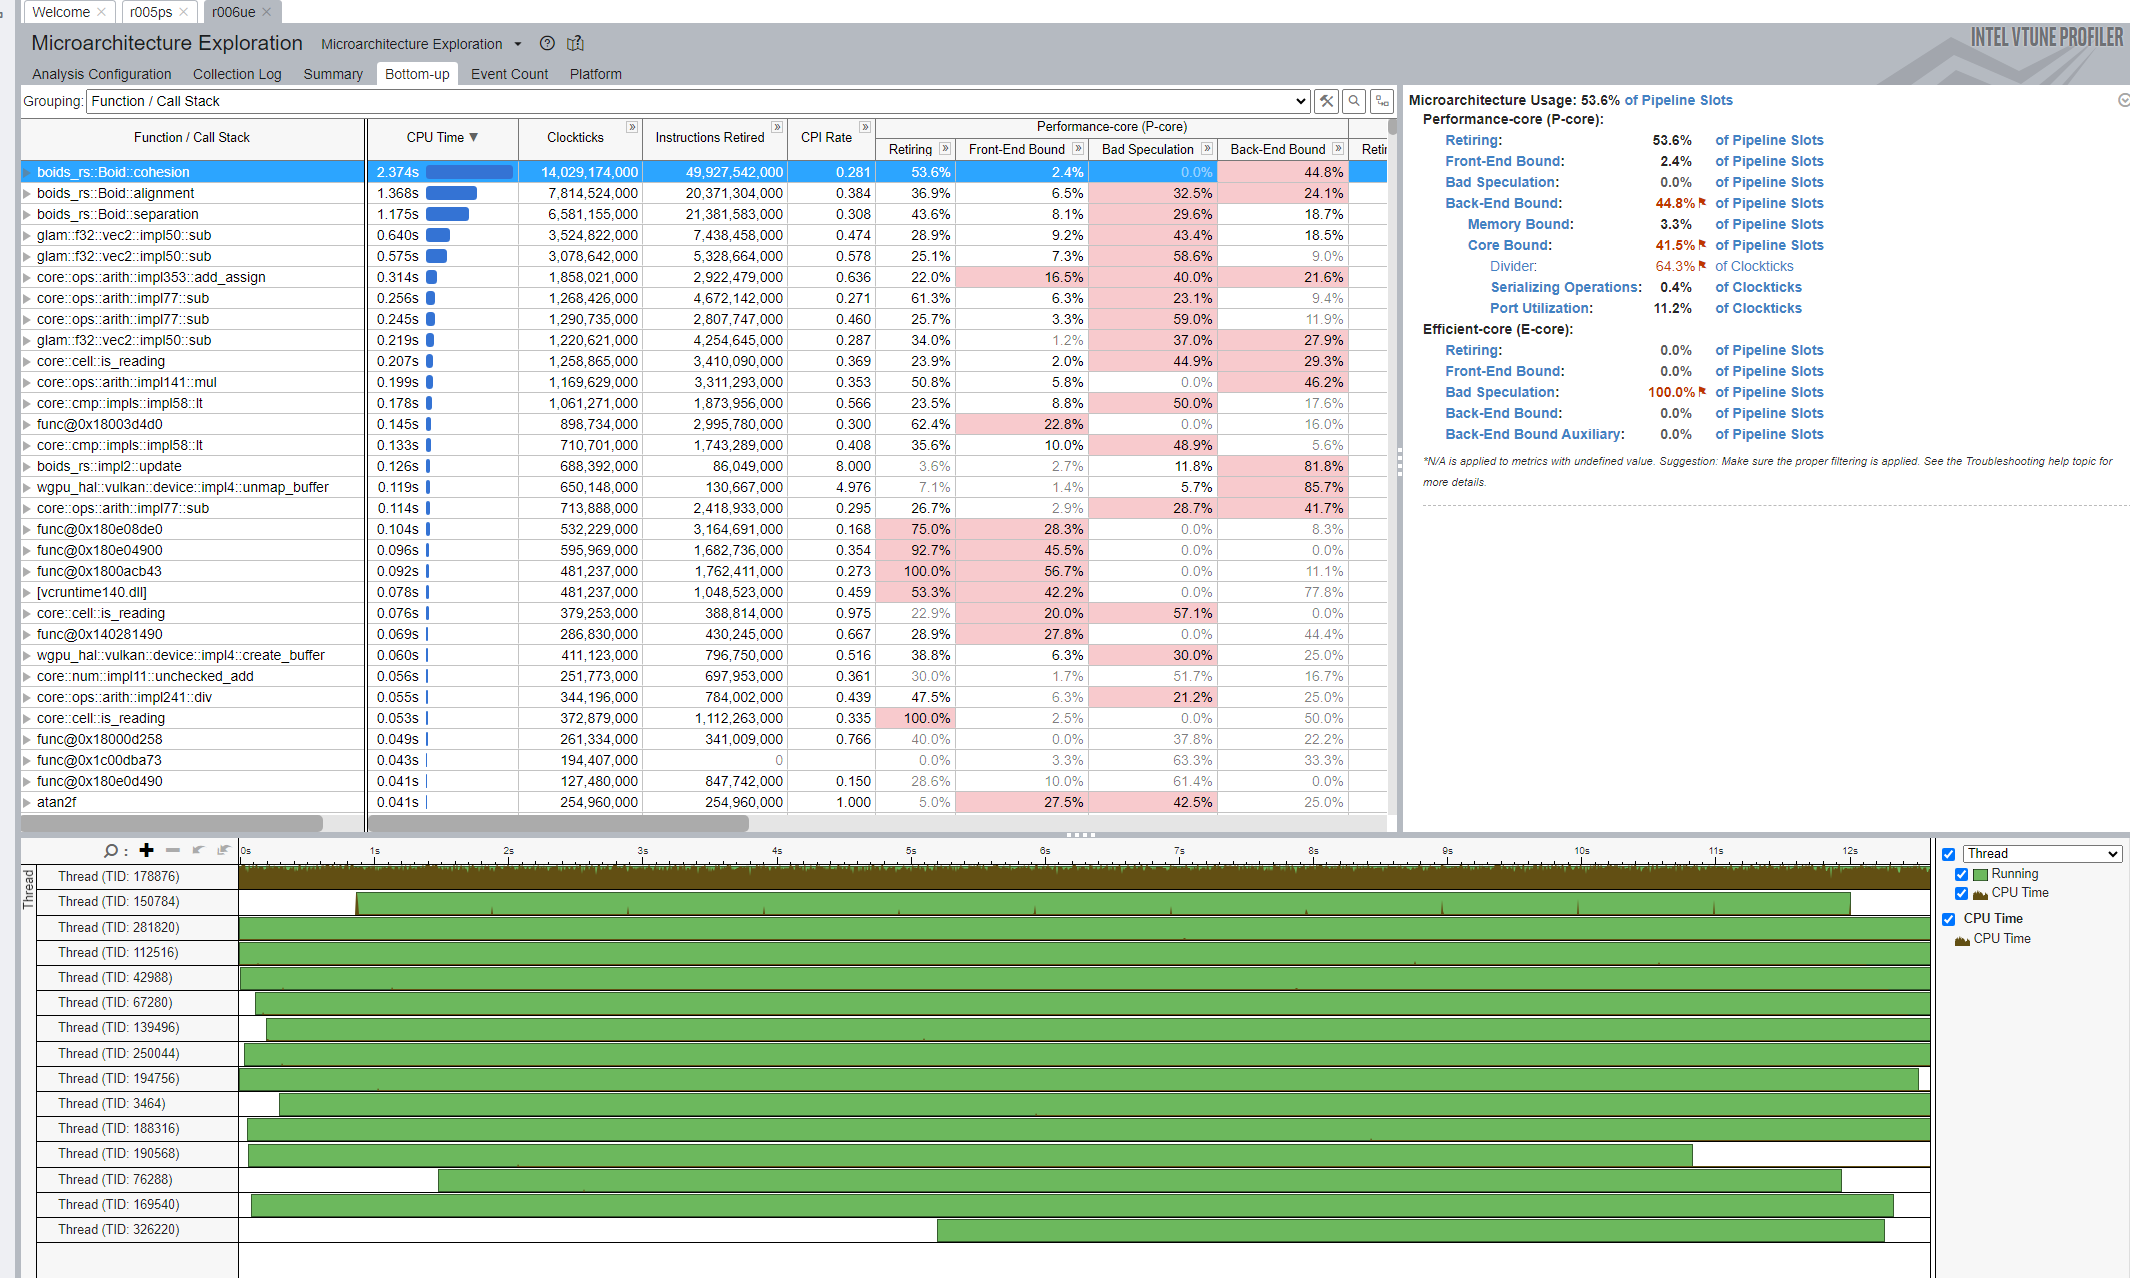This screenshot has height=1278, width=2130.
Task: Uncheck the Running checkbox in legend
Action: (1961, 874)
